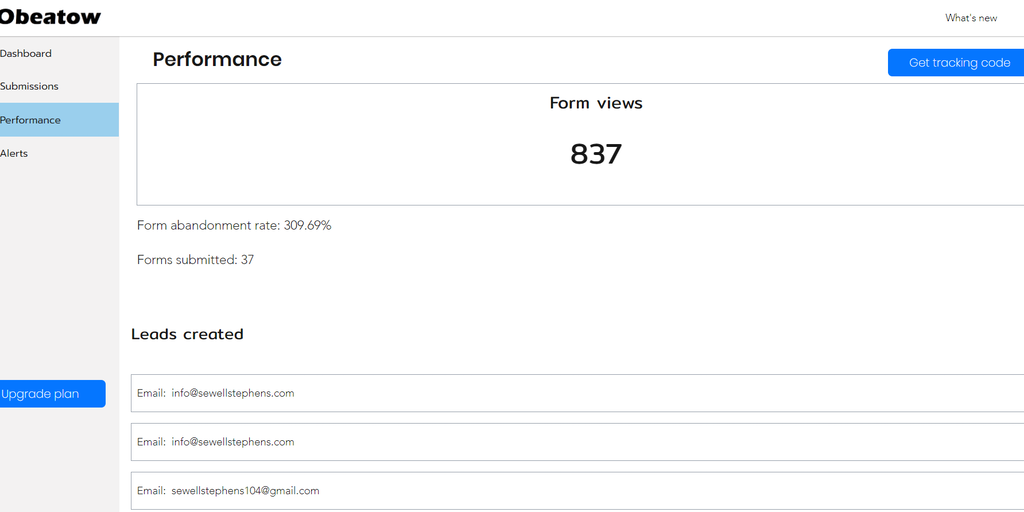
Task: Select the Performance sidebar item
Action: click(x=31, y=120)
